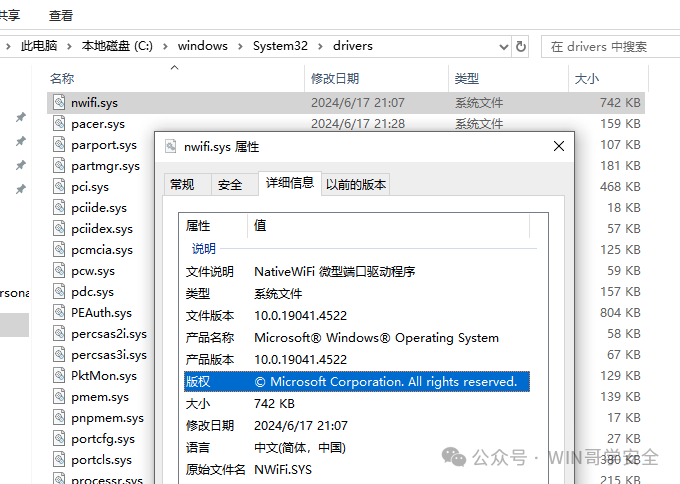Click the parport.sys file icon

pyautogui.click(x=59, y=144)
